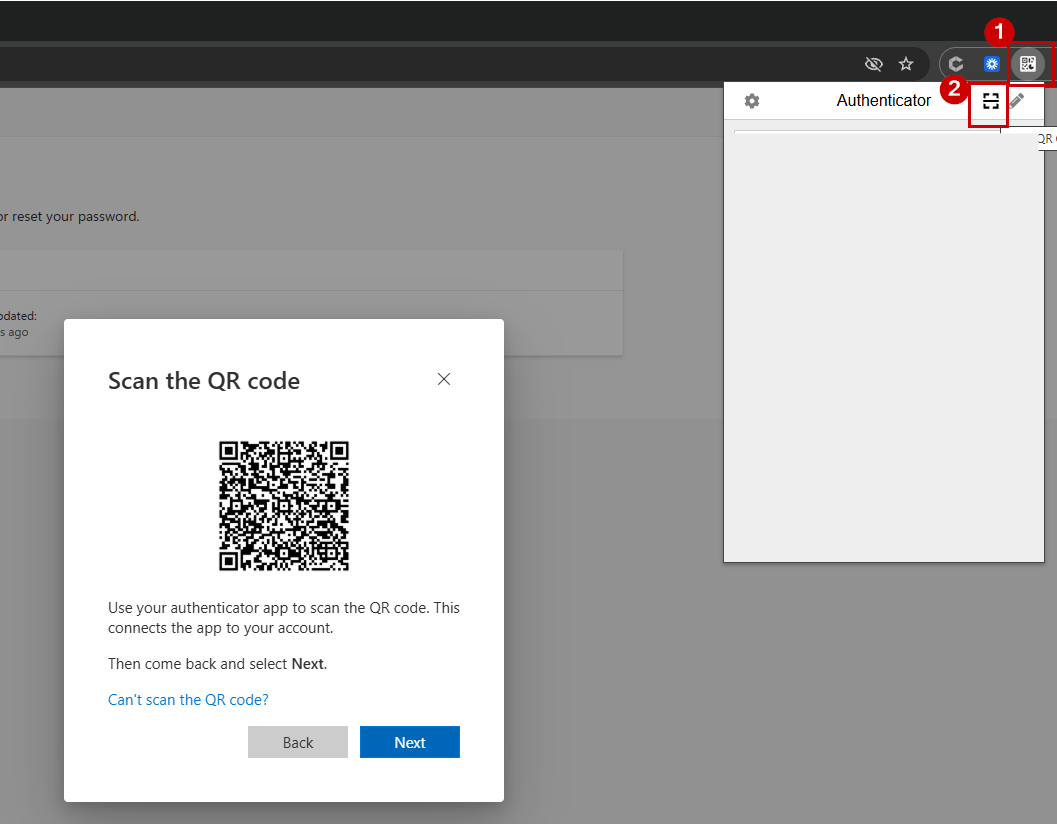Click the C-shaped extension icon
The image size is (1057, 824).
tap(956, 64)
